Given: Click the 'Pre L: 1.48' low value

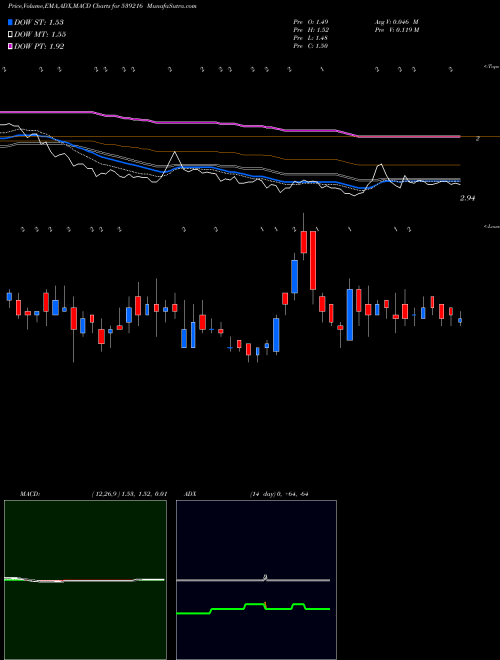Looking at the screenshot, I should [311, 38].
